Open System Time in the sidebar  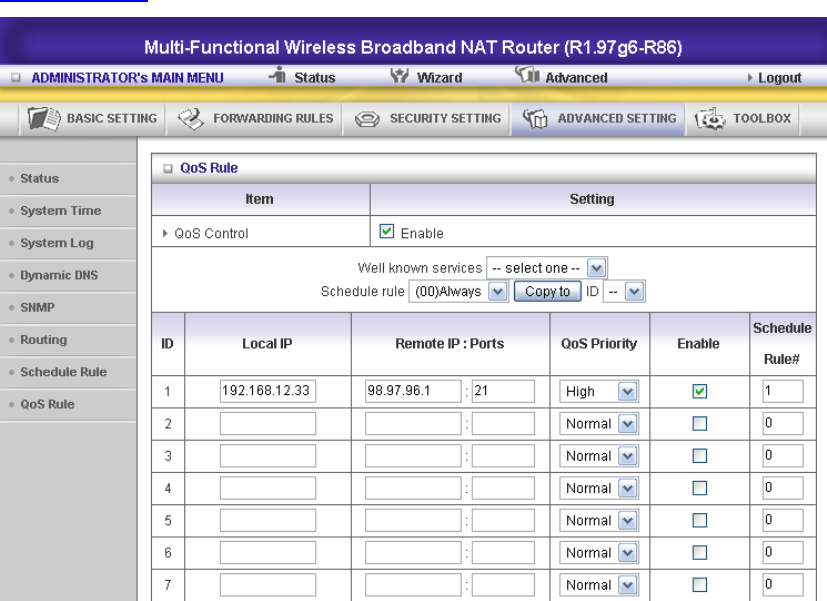point(61,211)
